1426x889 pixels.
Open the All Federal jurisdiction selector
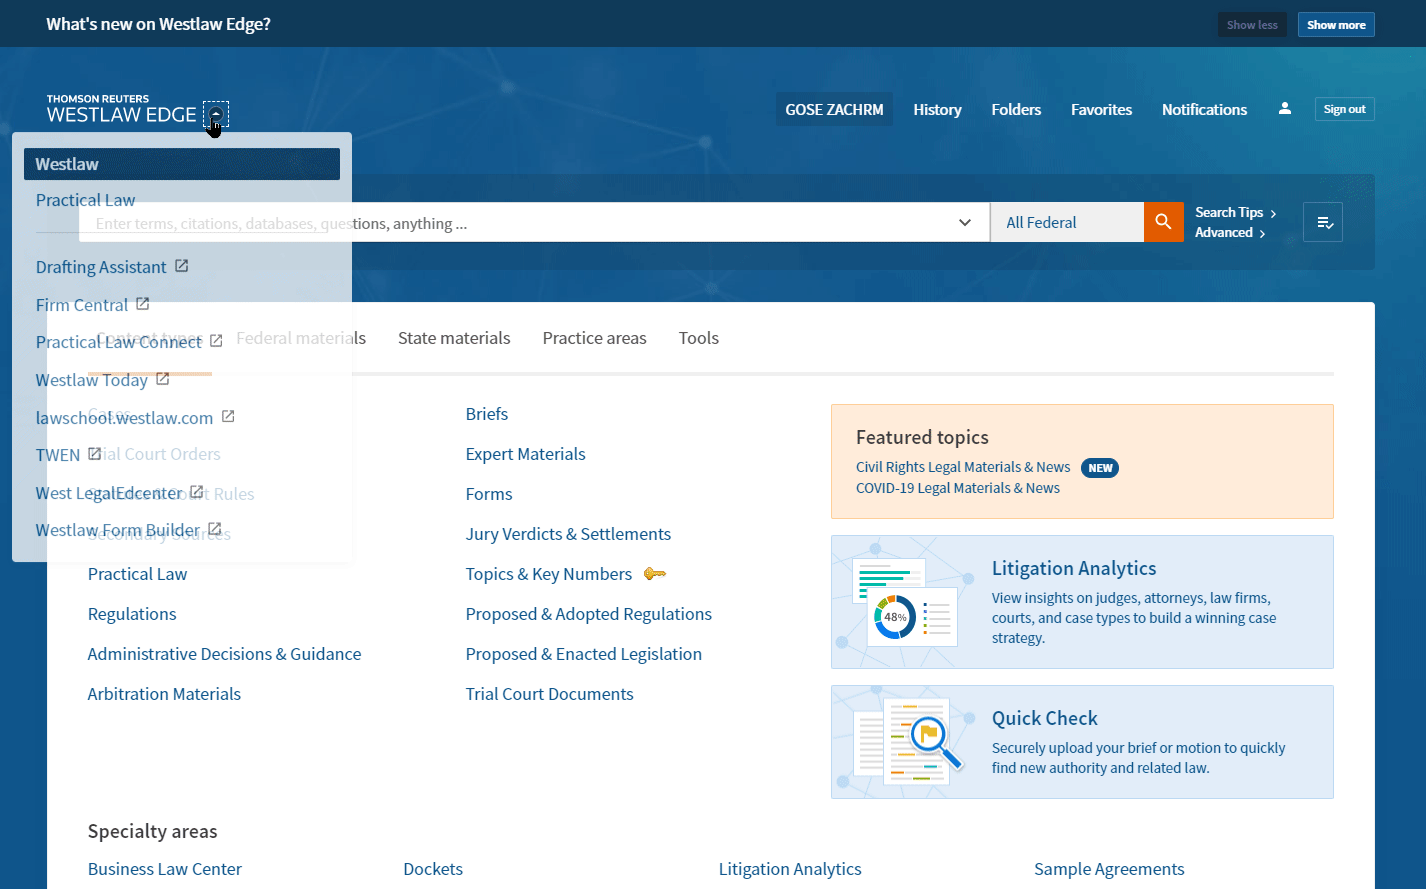(1066, 222)
